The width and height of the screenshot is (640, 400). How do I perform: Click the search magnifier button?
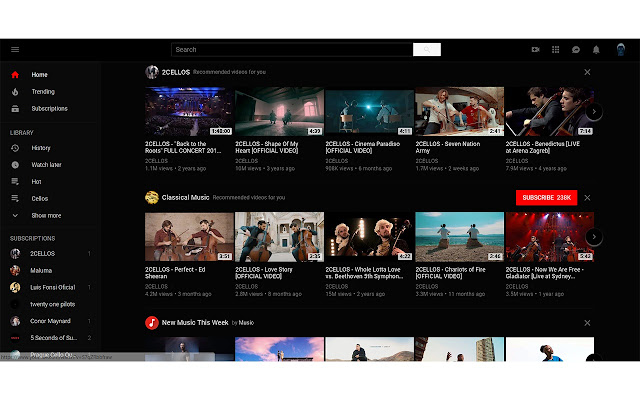click(427, 49)
